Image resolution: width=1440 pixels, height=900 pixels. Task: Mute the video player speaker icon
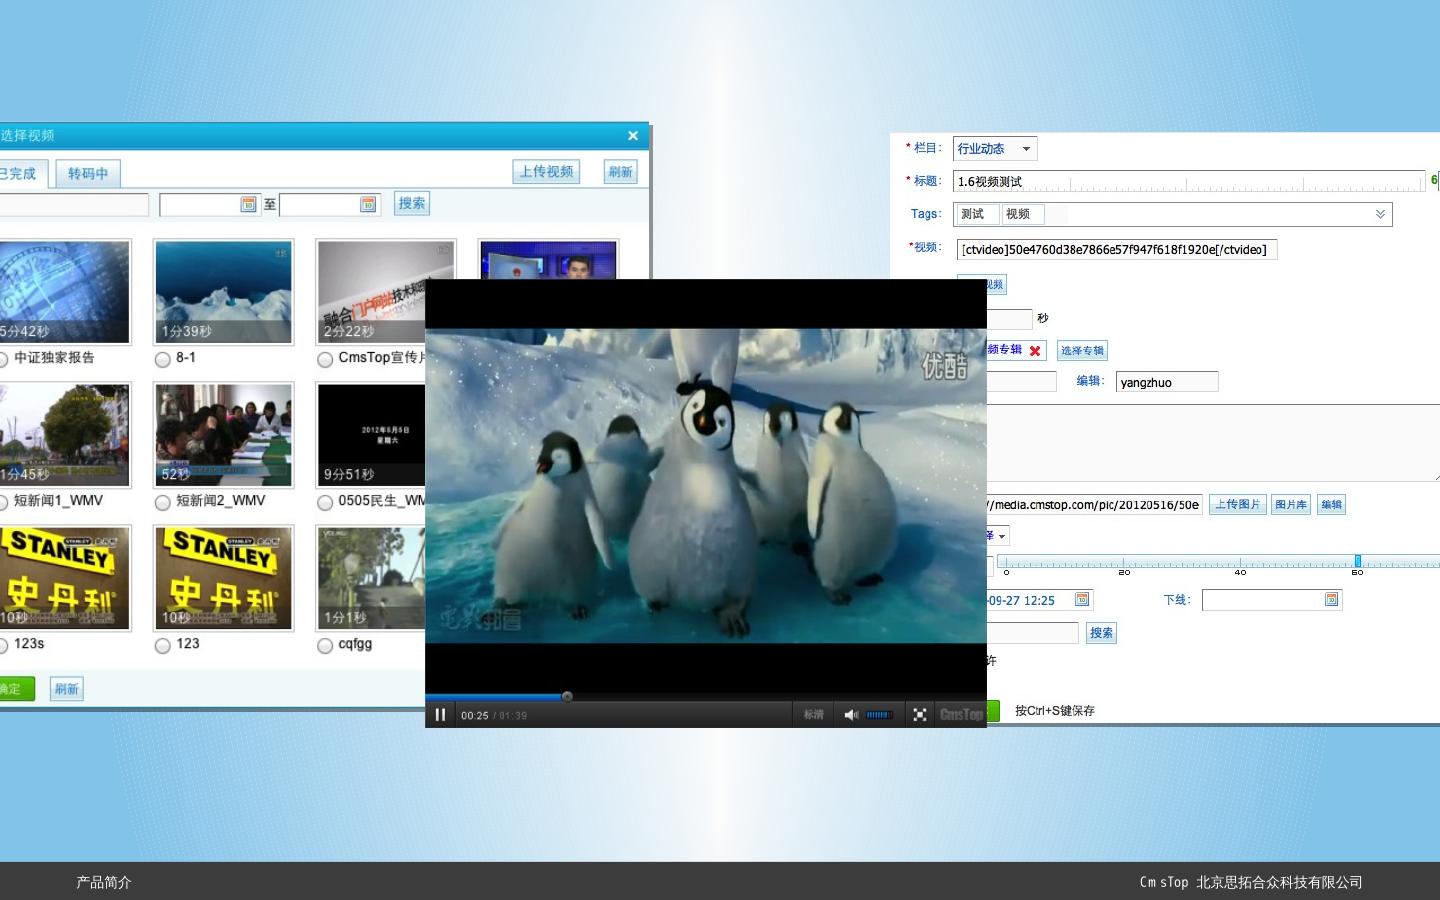click(851, 715)
